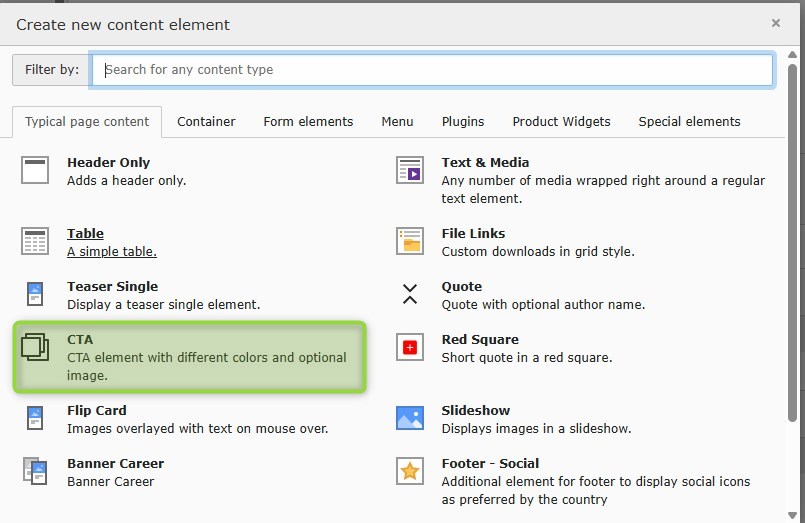Screen dimensions: 805x523
Task: Click the Header Only element icon
Action: [x=35, y=171]
